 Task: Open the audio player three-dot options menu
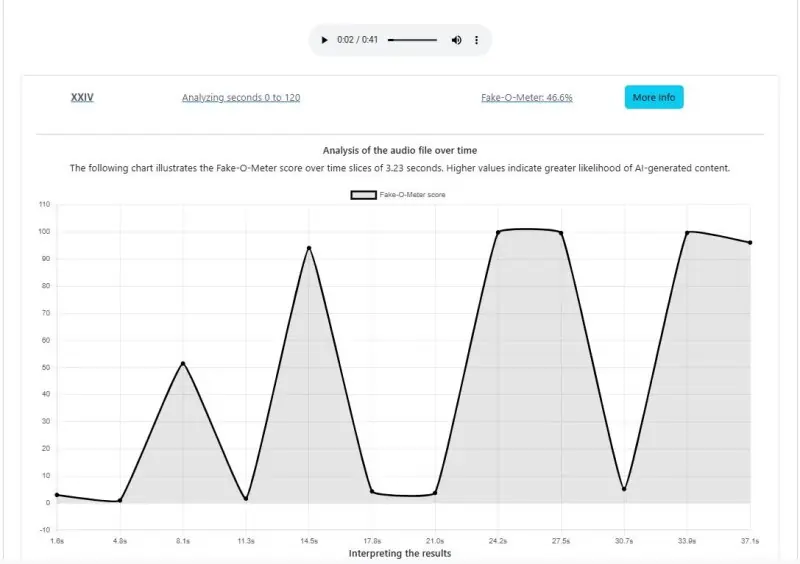coord(477,40)
